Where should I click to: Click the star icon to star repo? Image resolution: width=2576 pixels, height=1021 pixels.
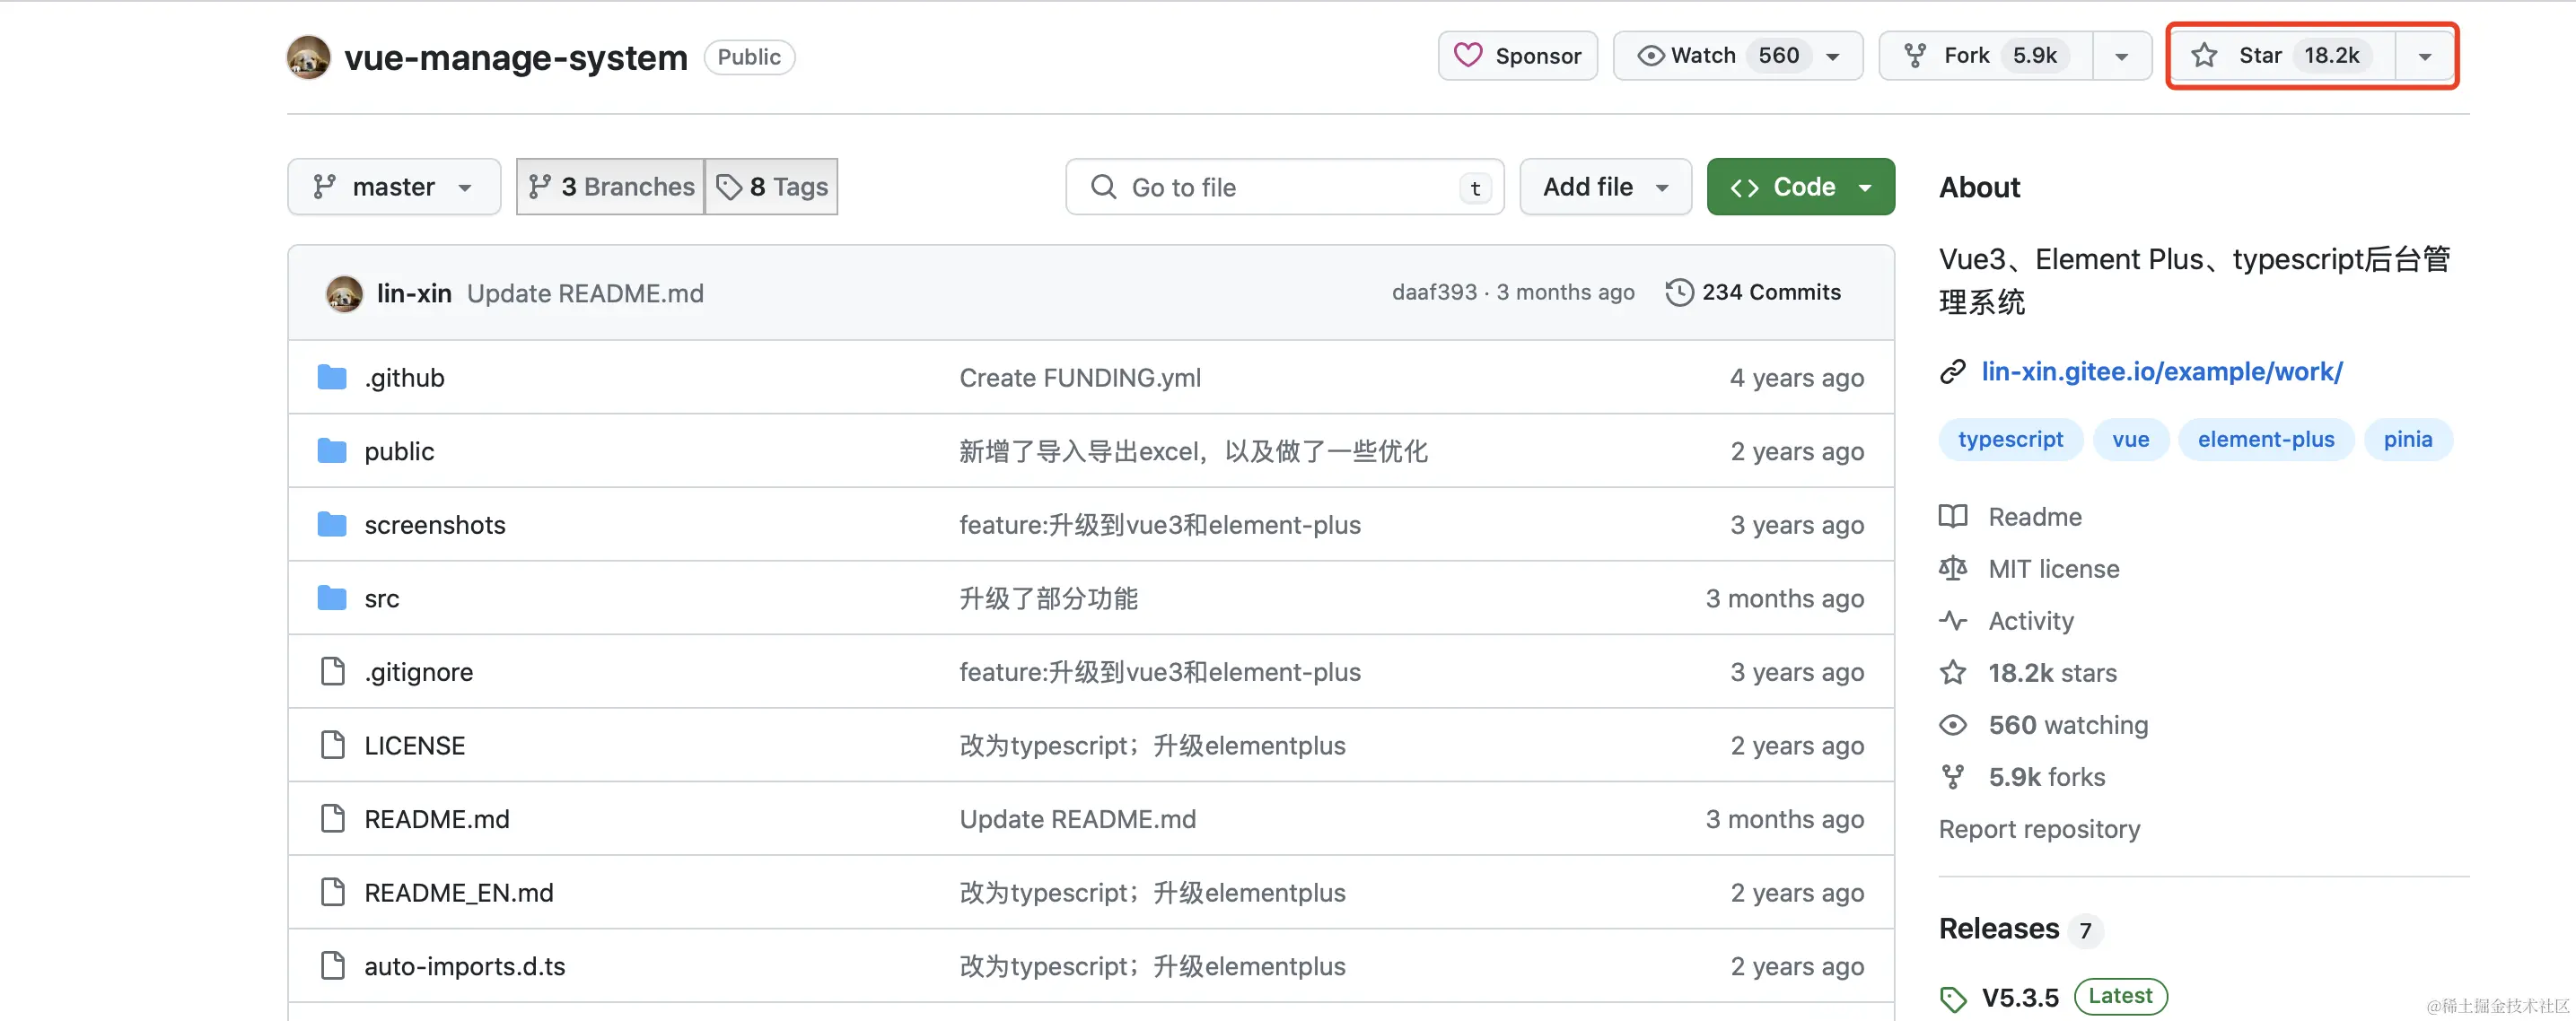pos(2204,55)
